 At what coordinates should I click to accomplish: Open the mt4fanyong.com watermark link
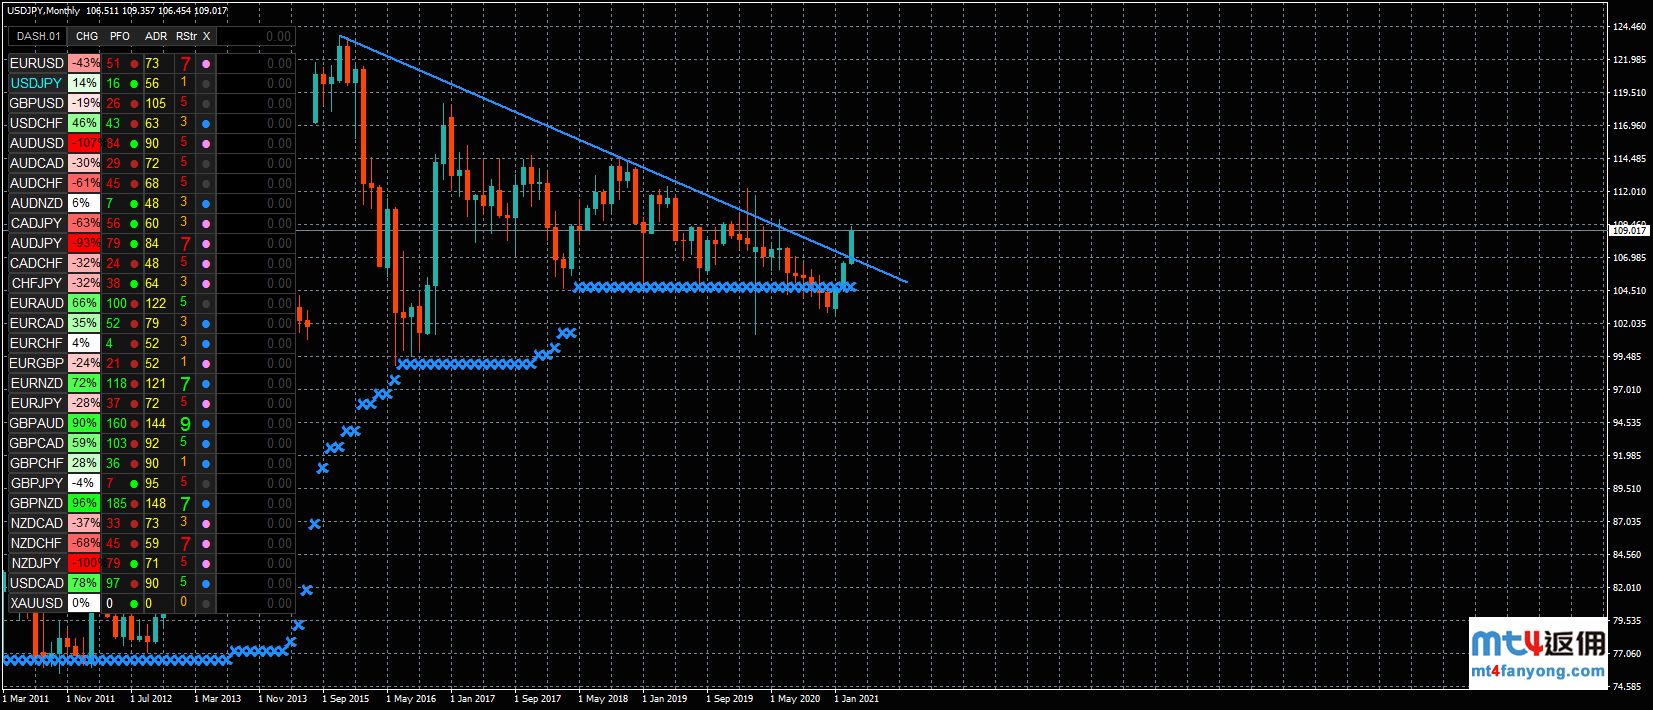coord(1538,671)
